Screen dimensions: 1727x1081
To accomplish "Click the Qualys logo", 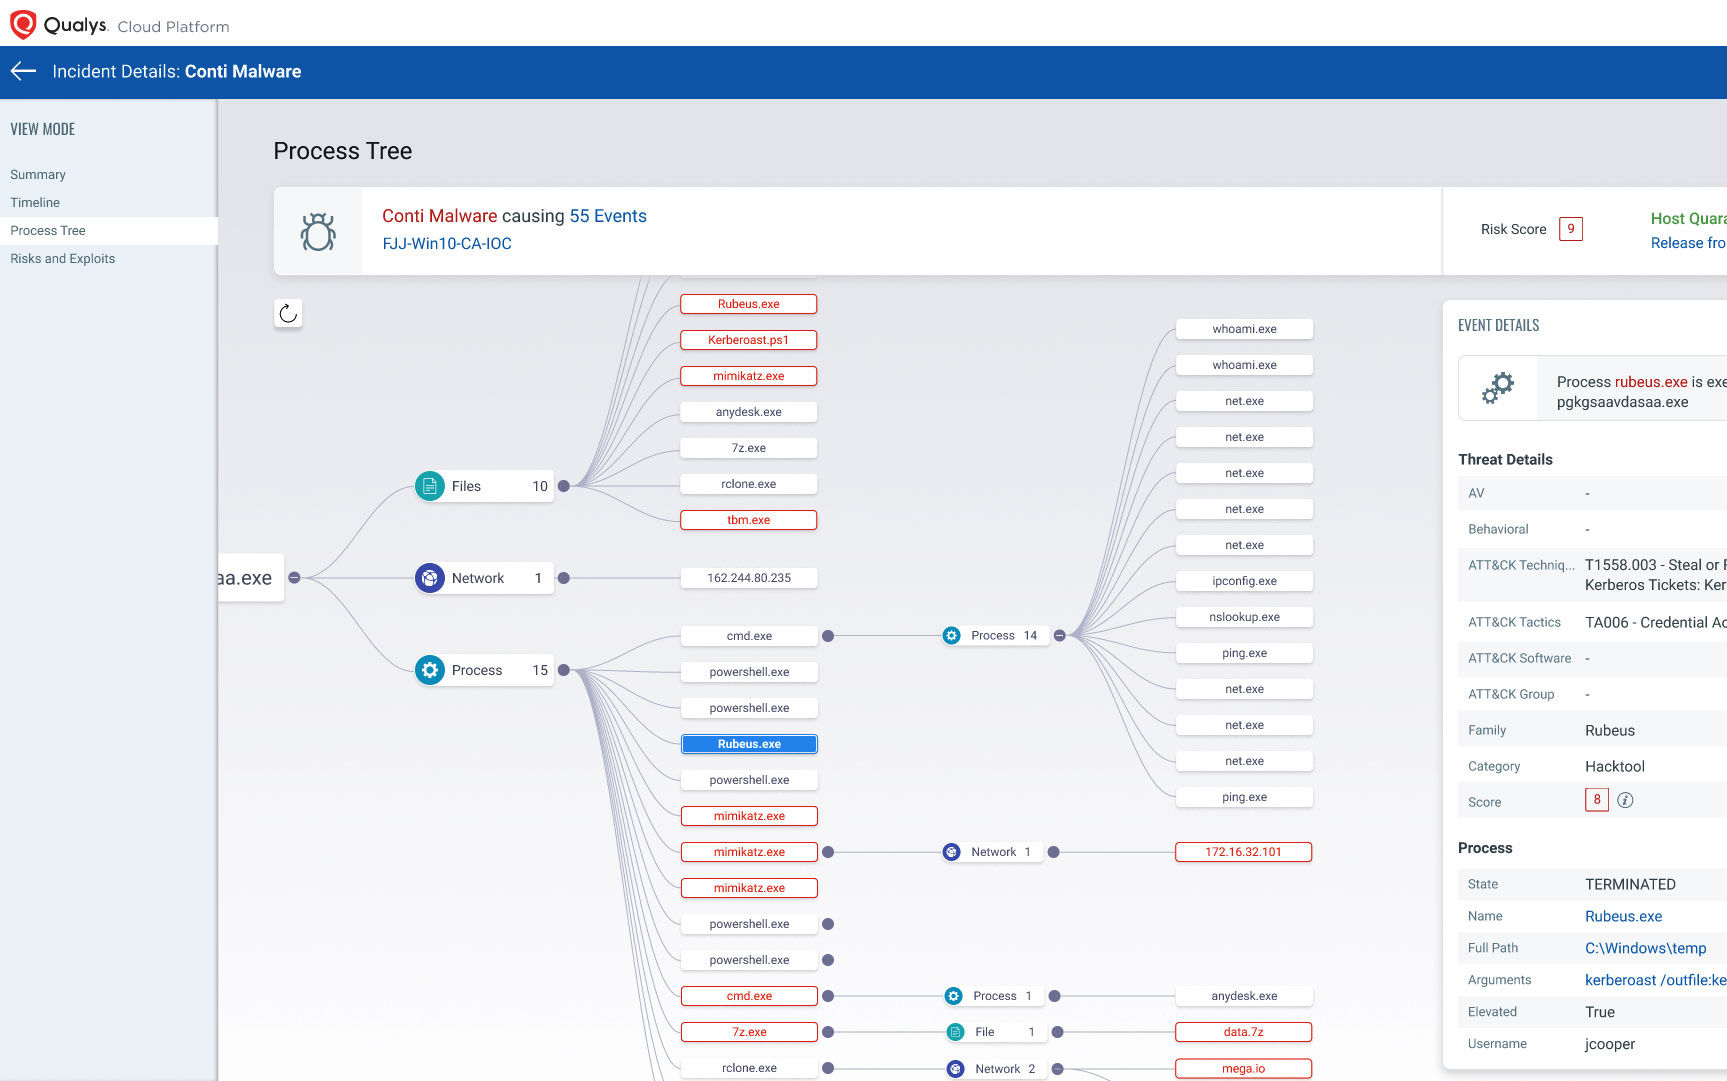I will [x=23, y=24].
